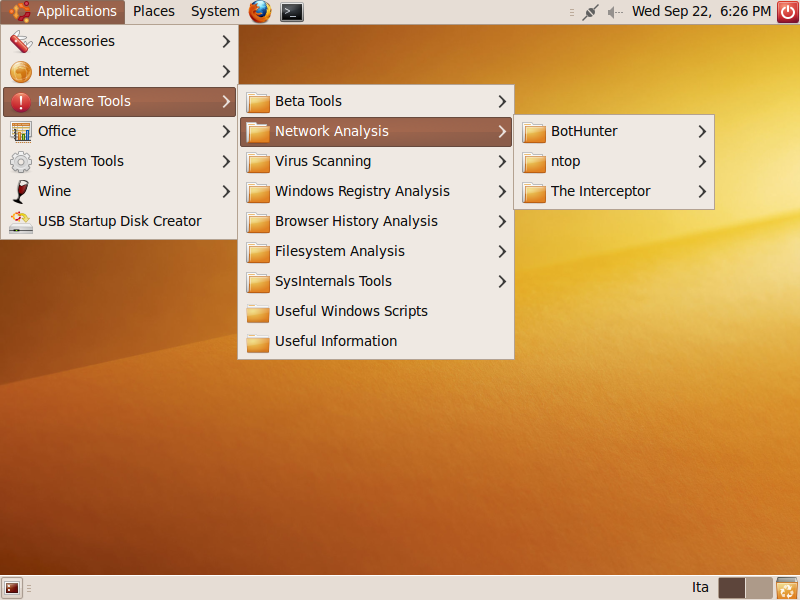
Task: Open the Wine submenu
Action: (119, 192)
